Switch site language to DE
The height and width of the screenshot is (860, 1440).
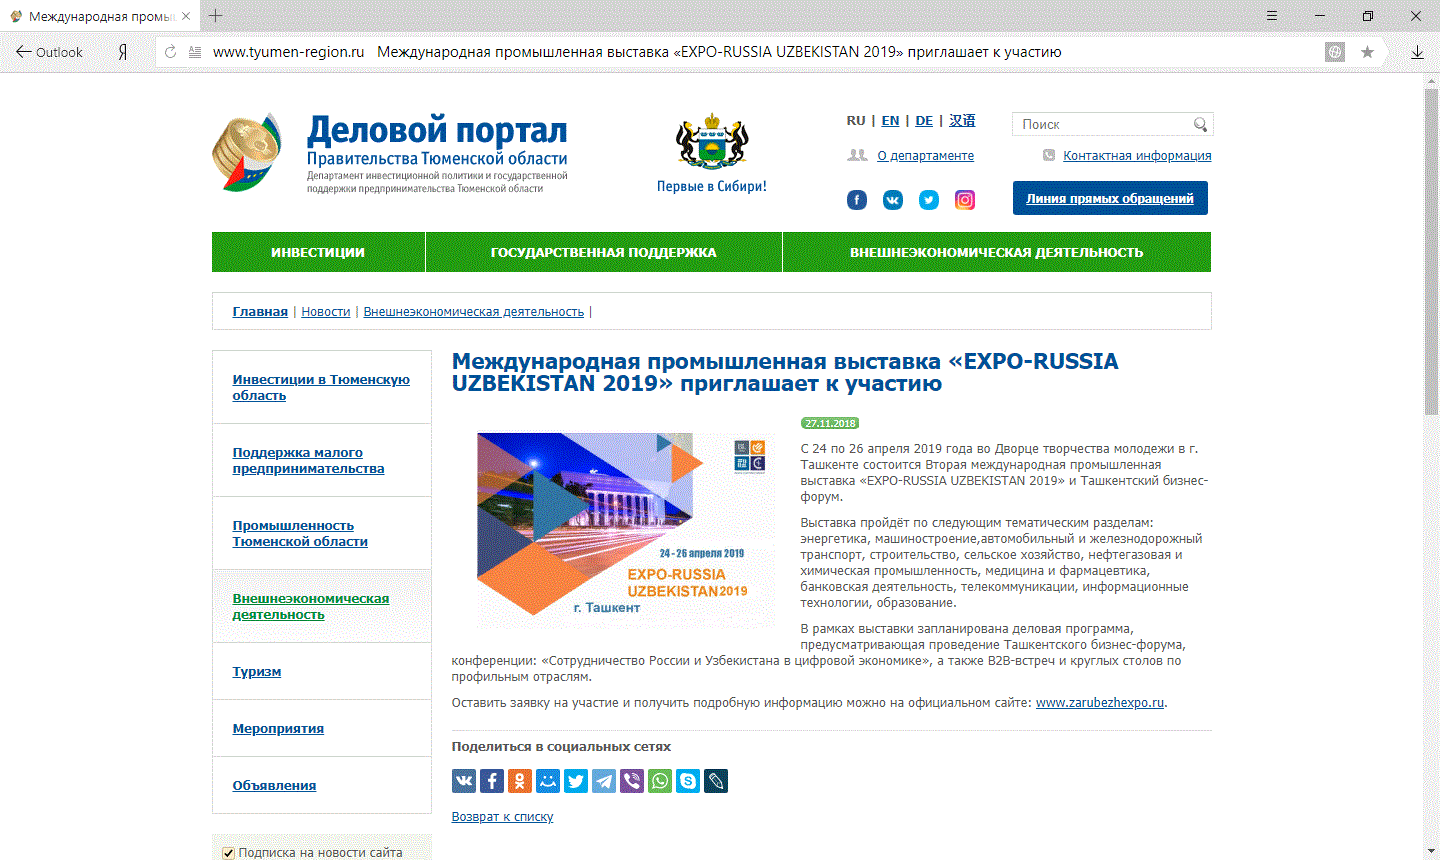click(924, 120)
